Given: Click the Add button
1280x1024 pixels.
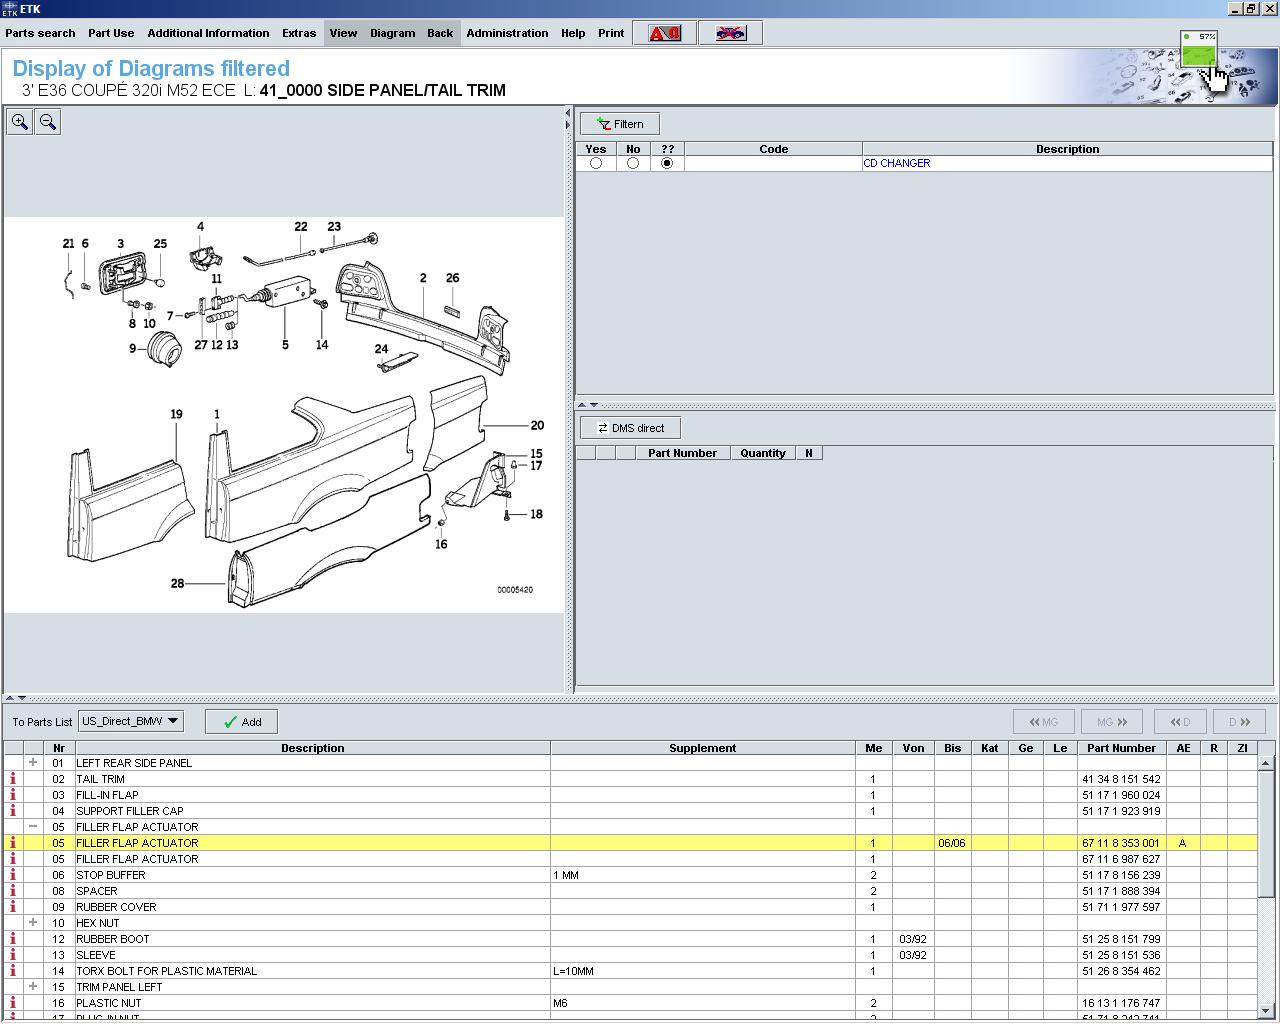Looking at the screenshot, I should 241,722.
